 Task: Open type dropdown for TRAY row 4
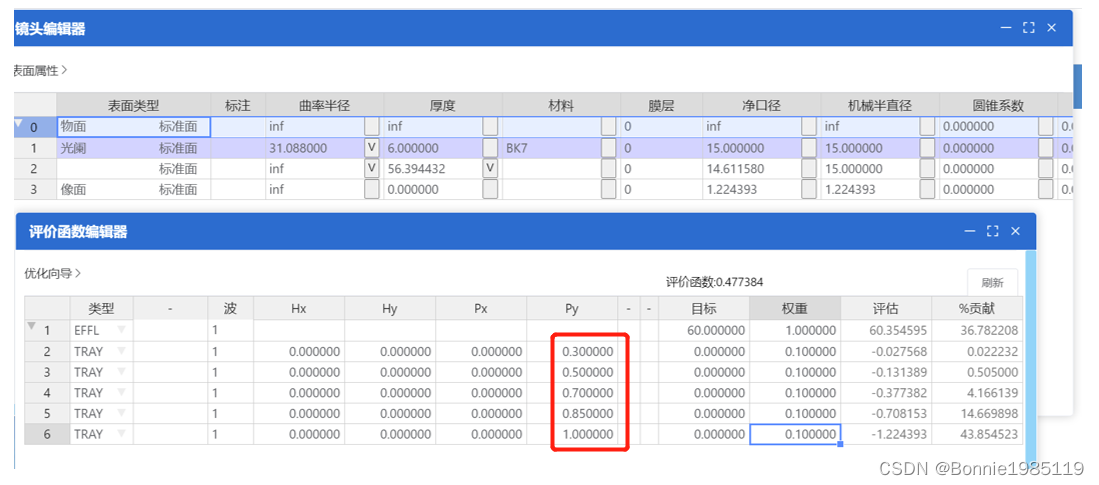(121, 392)
